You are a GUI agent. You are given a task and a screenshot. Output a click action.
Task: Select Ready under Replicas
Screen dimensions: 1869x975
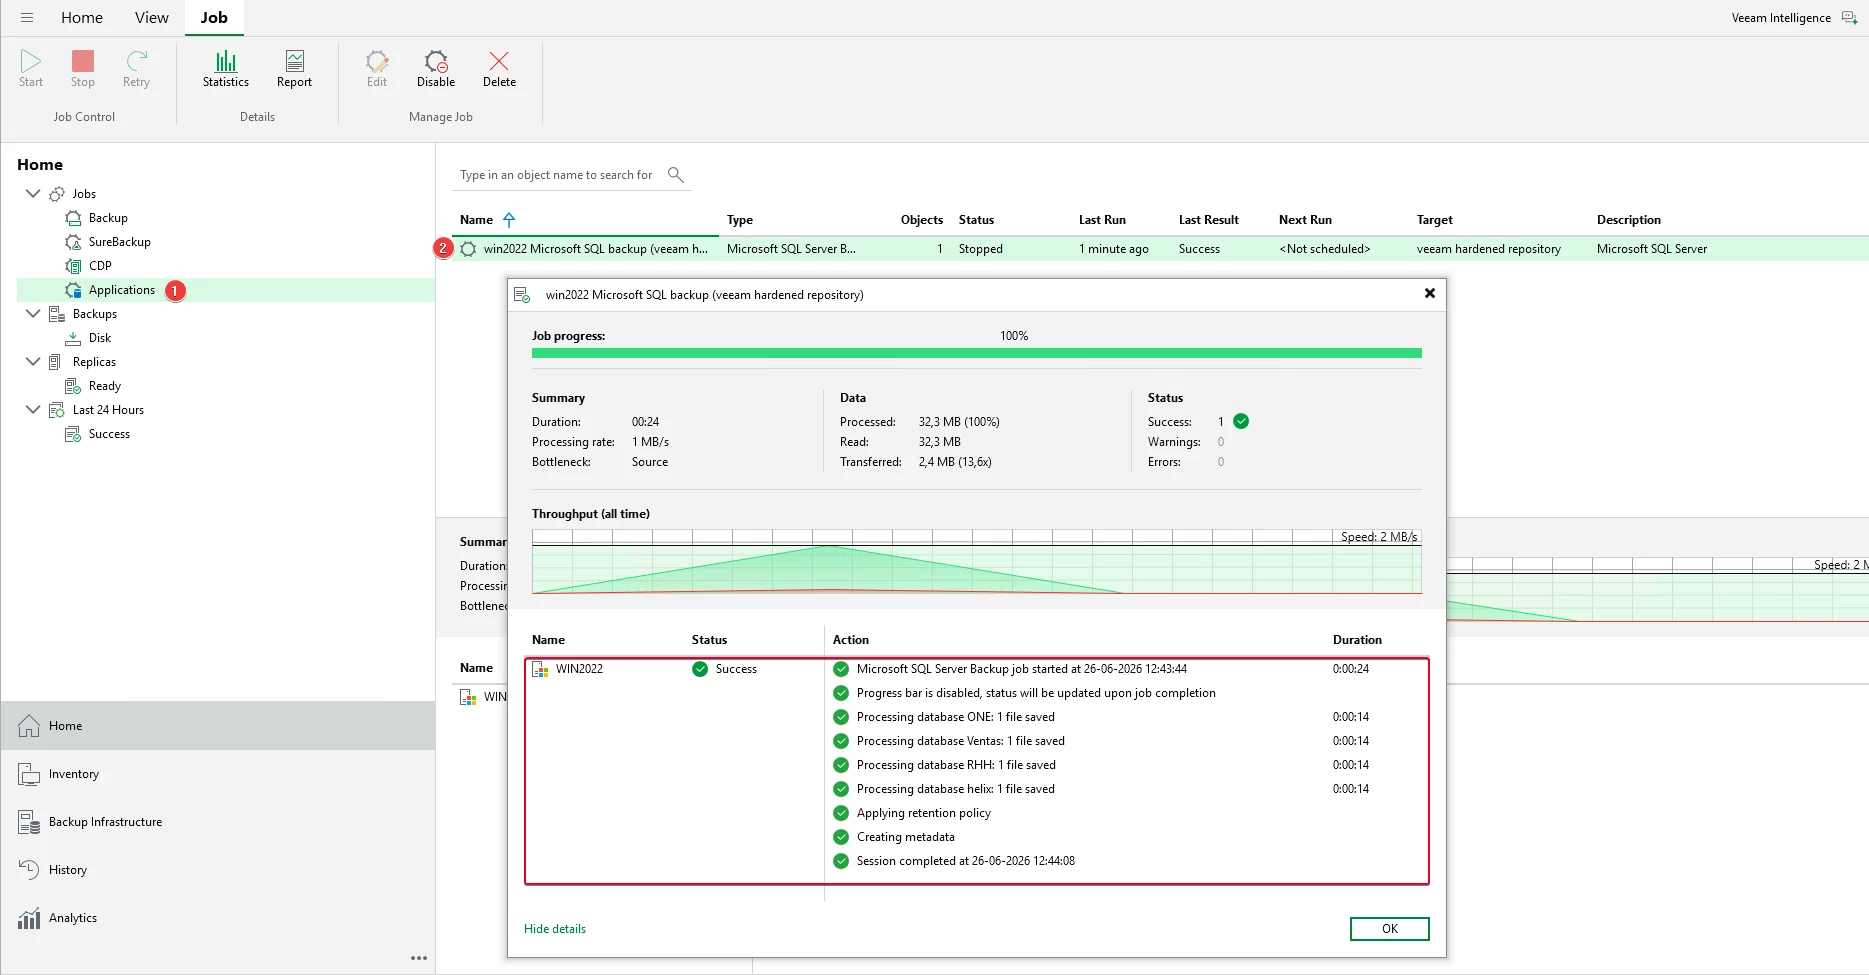105,386
